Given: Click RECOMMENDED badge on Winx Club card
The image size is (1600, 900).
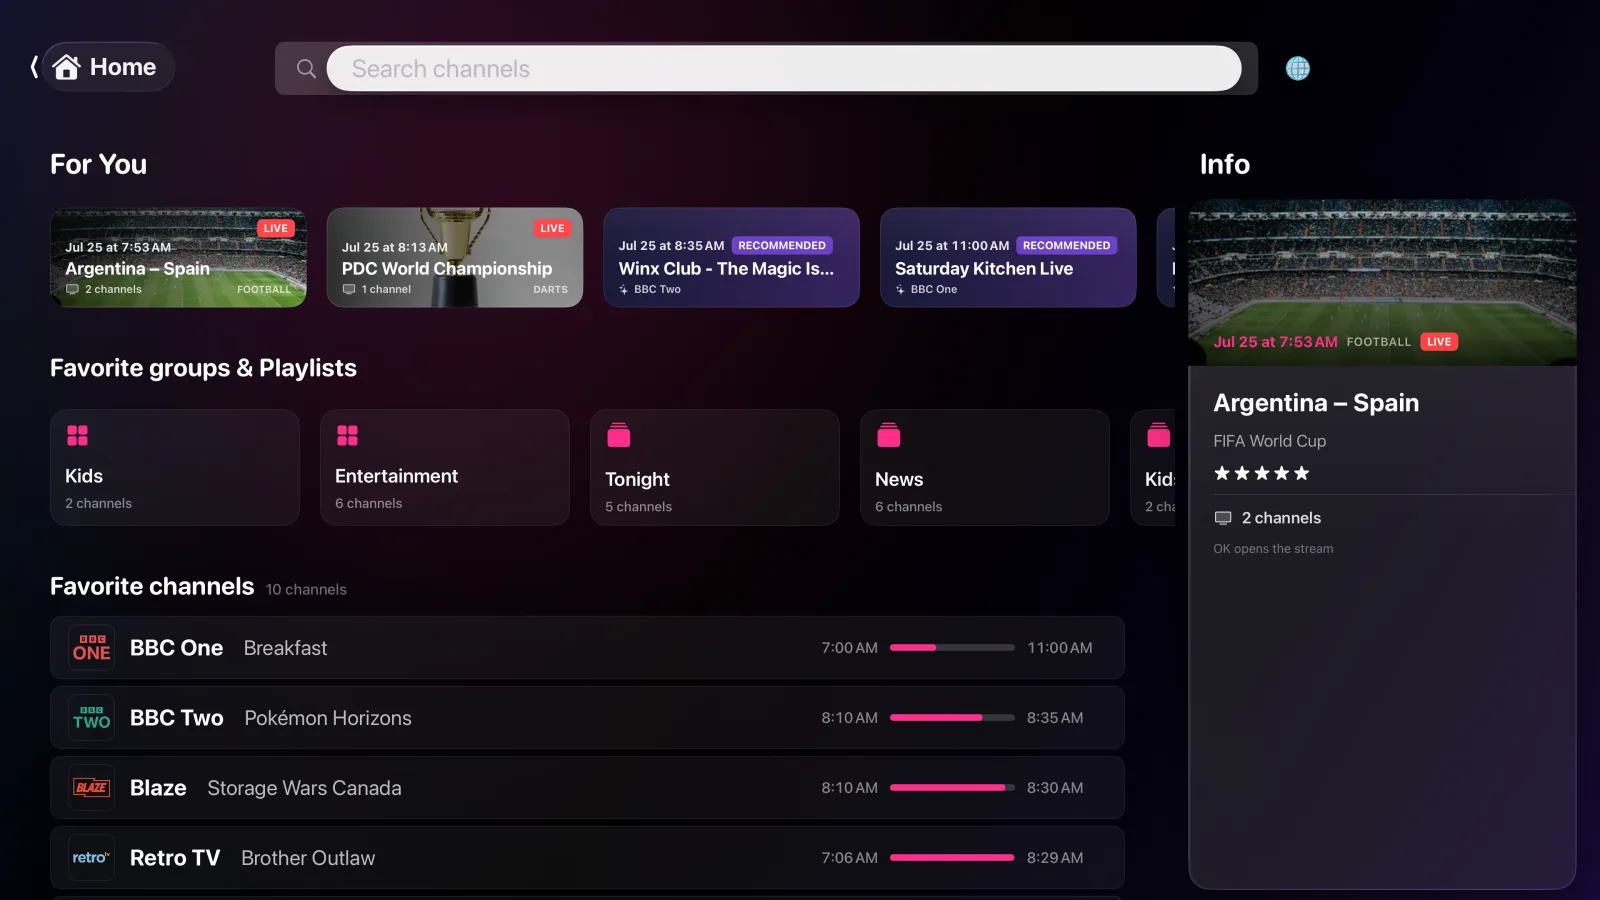Looking at the screenshot, I should tap(782, 245).
